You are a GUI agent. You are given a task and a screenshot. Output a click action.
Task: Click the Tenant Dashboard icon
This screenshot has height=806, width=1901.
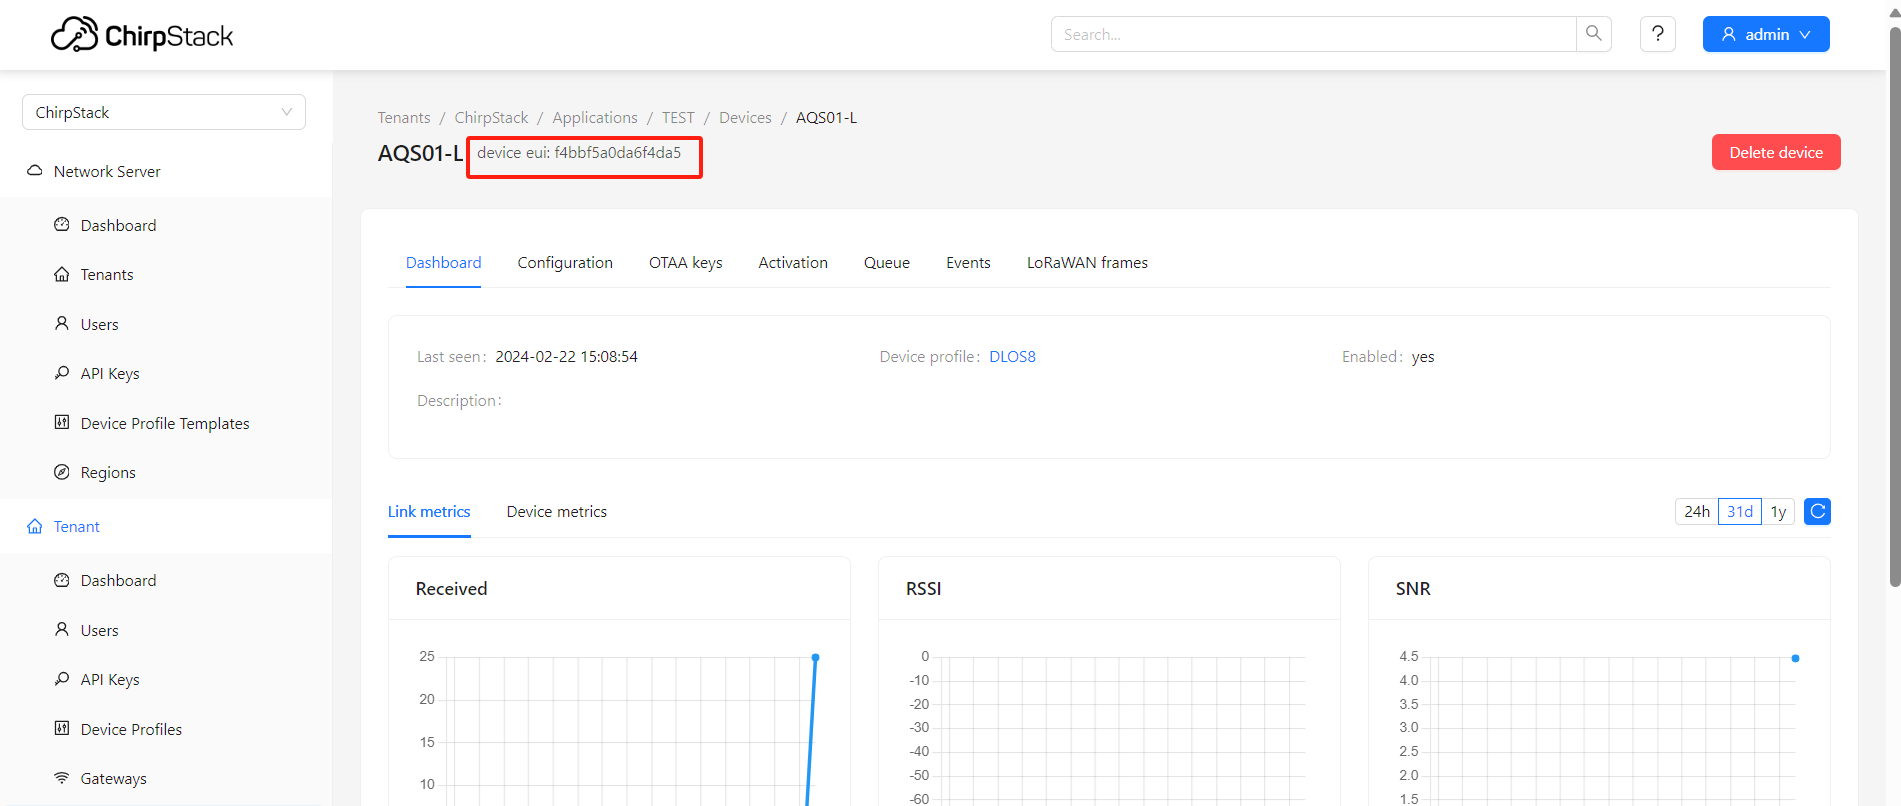[x=62, y=580]
